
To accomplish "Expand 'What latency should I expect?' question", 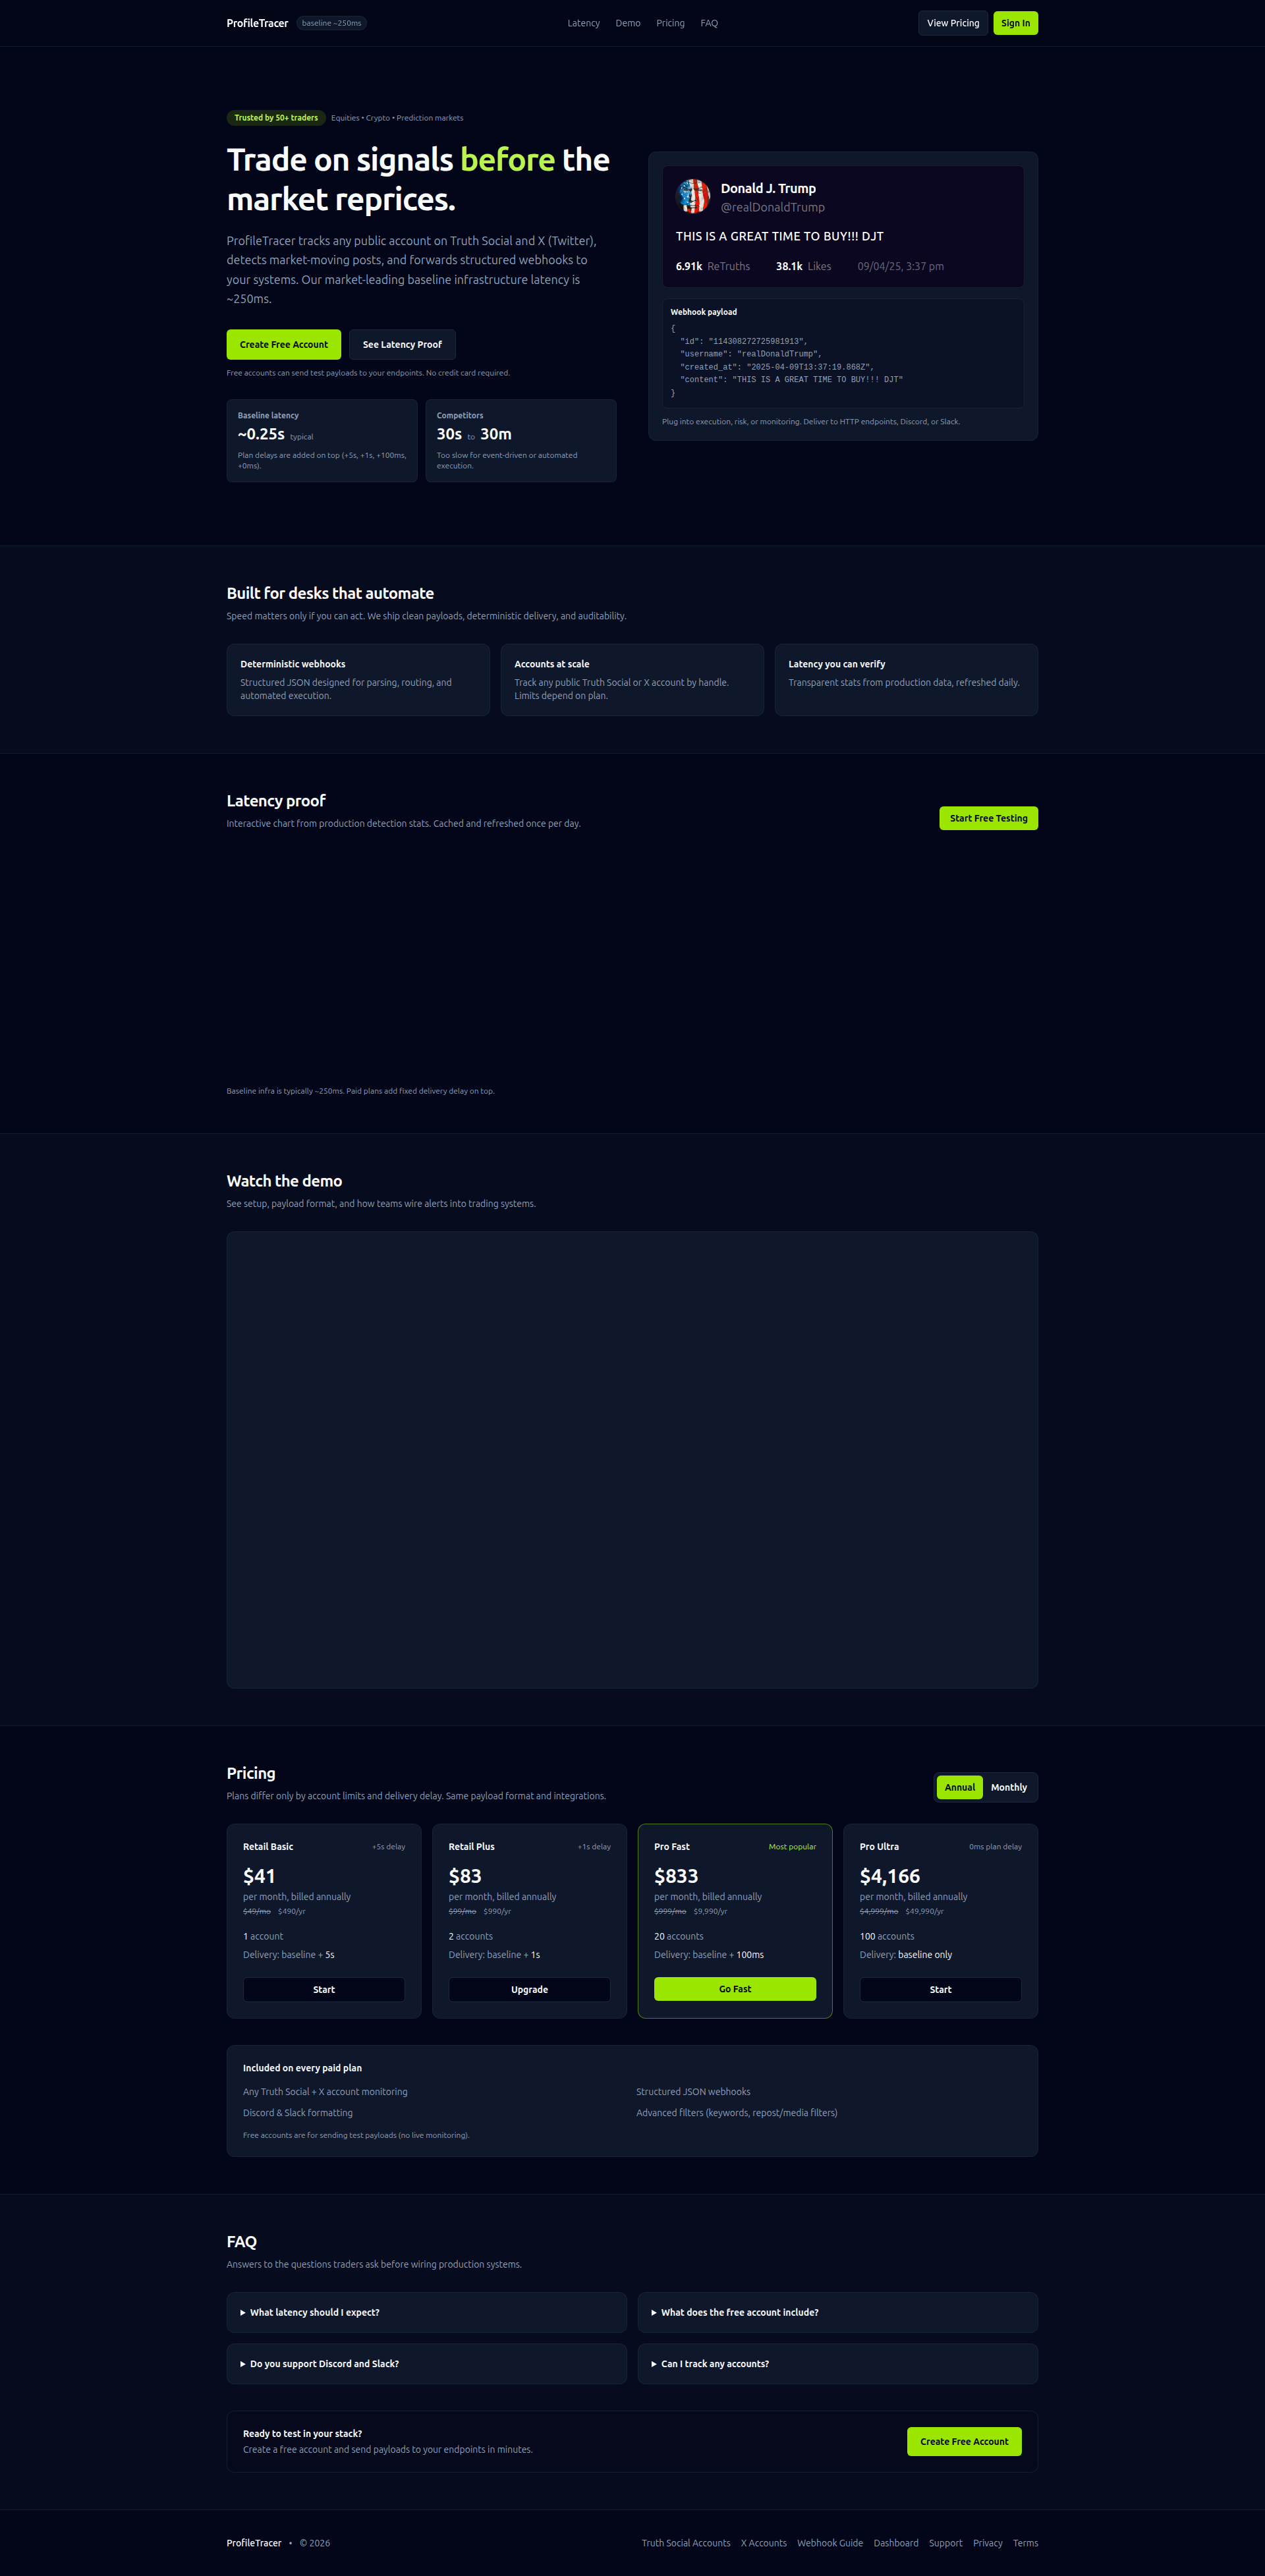I will click(427, 2312).
